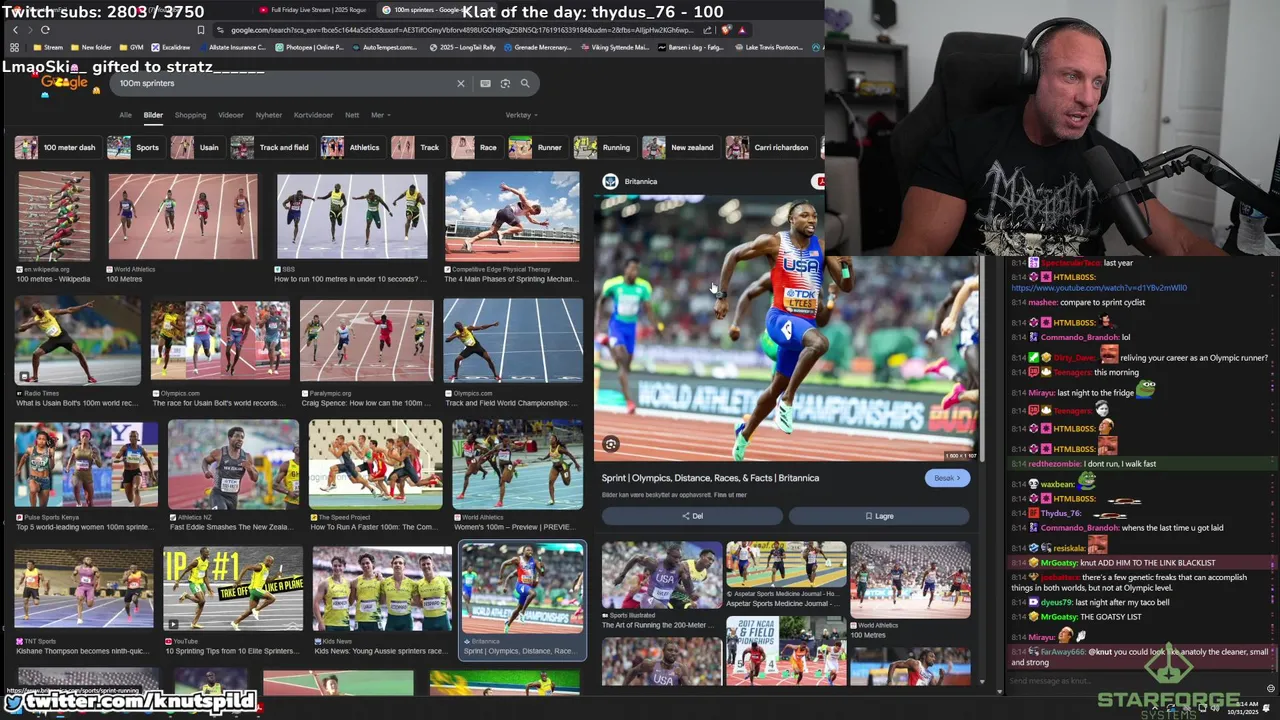This screenshot has width=1280, height=720.
Task: Search by image with Google Lens icon
Action: (x=505, y=83)
